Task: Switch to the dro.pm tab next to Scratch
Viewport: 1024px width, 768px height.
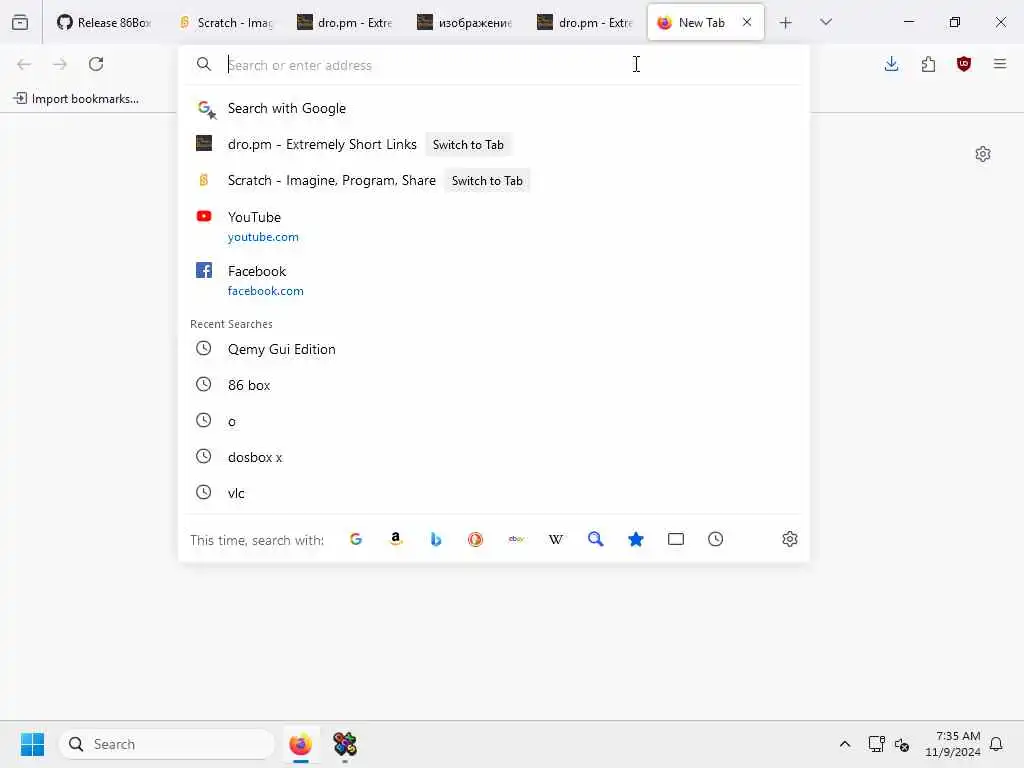Action: coord(345,22)
